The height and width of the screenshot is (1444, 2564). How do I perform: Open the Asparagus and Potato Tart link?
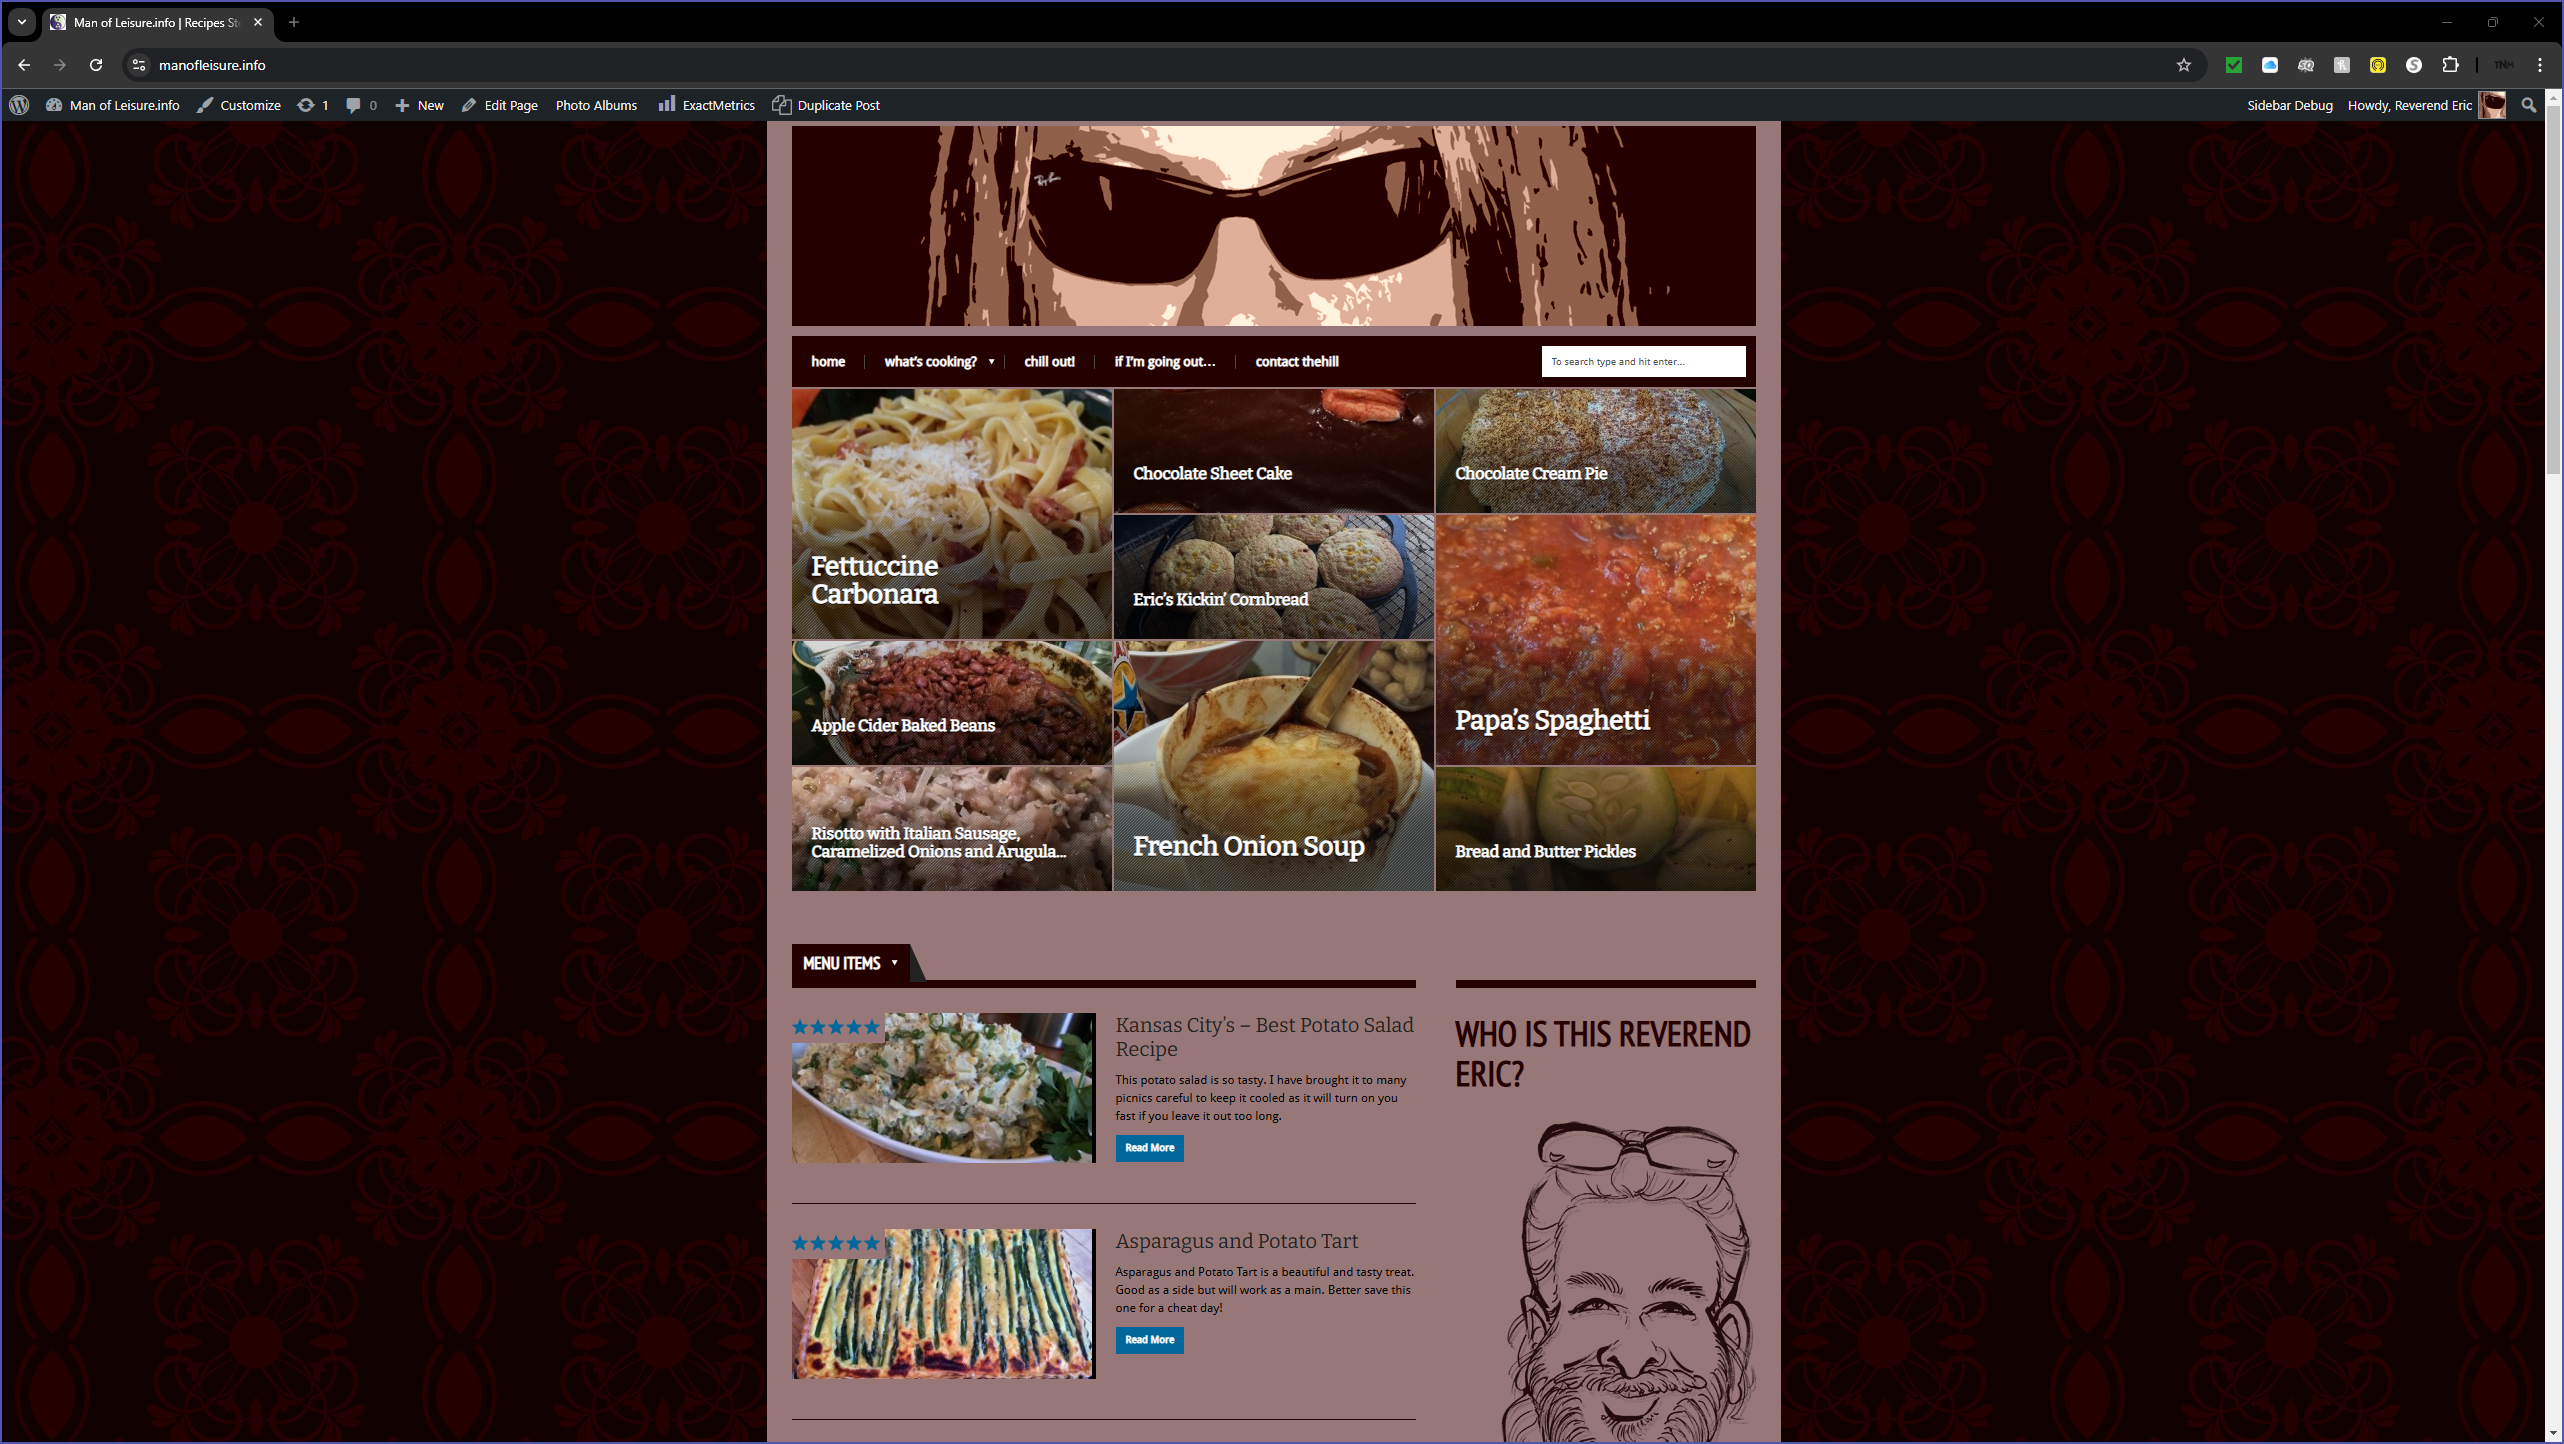pos(1236,1241)
